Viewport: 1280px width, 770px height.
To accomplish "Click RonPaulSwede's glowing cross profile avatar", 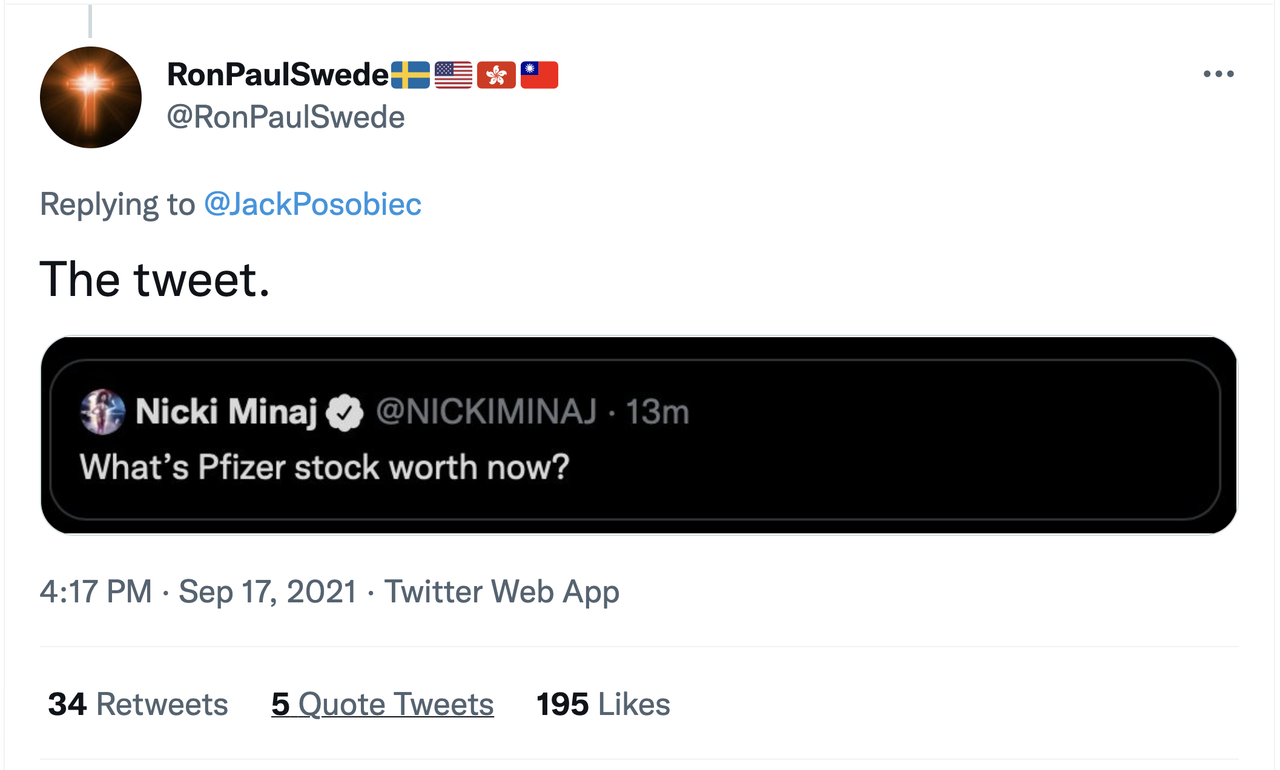I will point(90,97).
